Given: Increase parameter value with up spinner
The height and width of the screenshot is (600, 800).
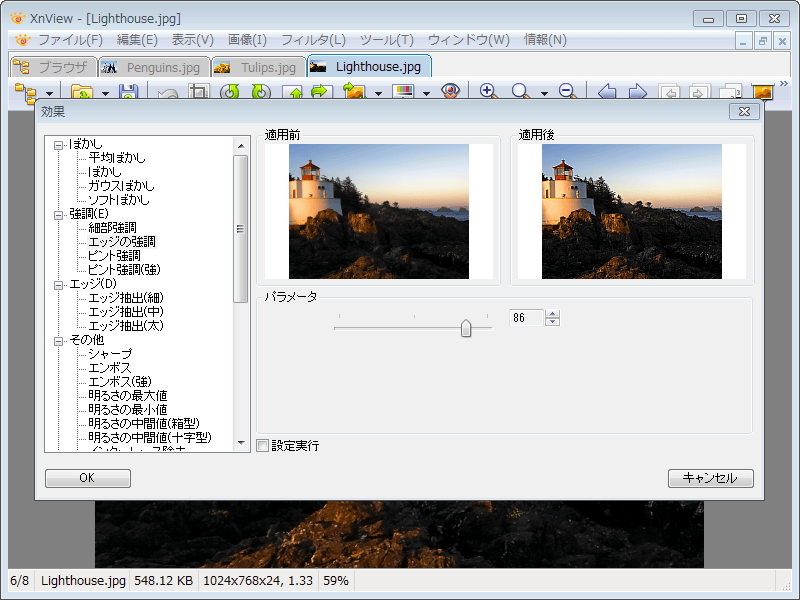Looking at the screenshot, I should 552,314.
